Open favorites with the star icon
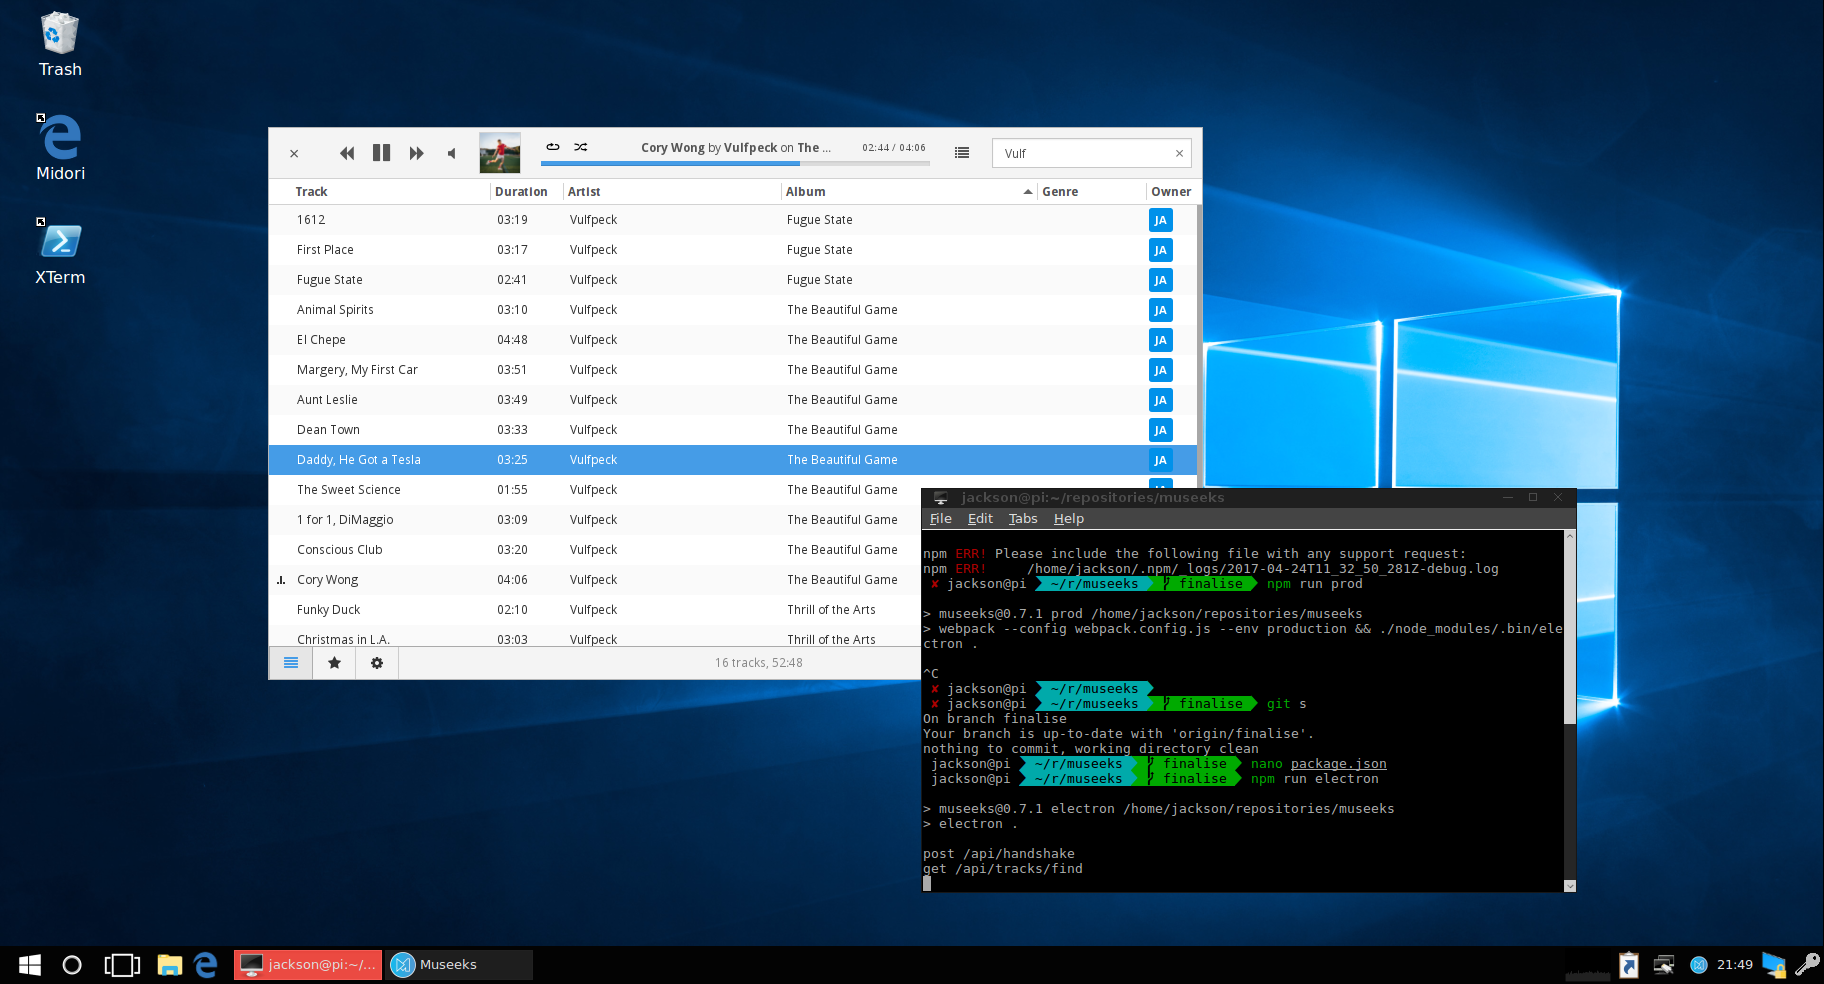 (x=335, y=663)
